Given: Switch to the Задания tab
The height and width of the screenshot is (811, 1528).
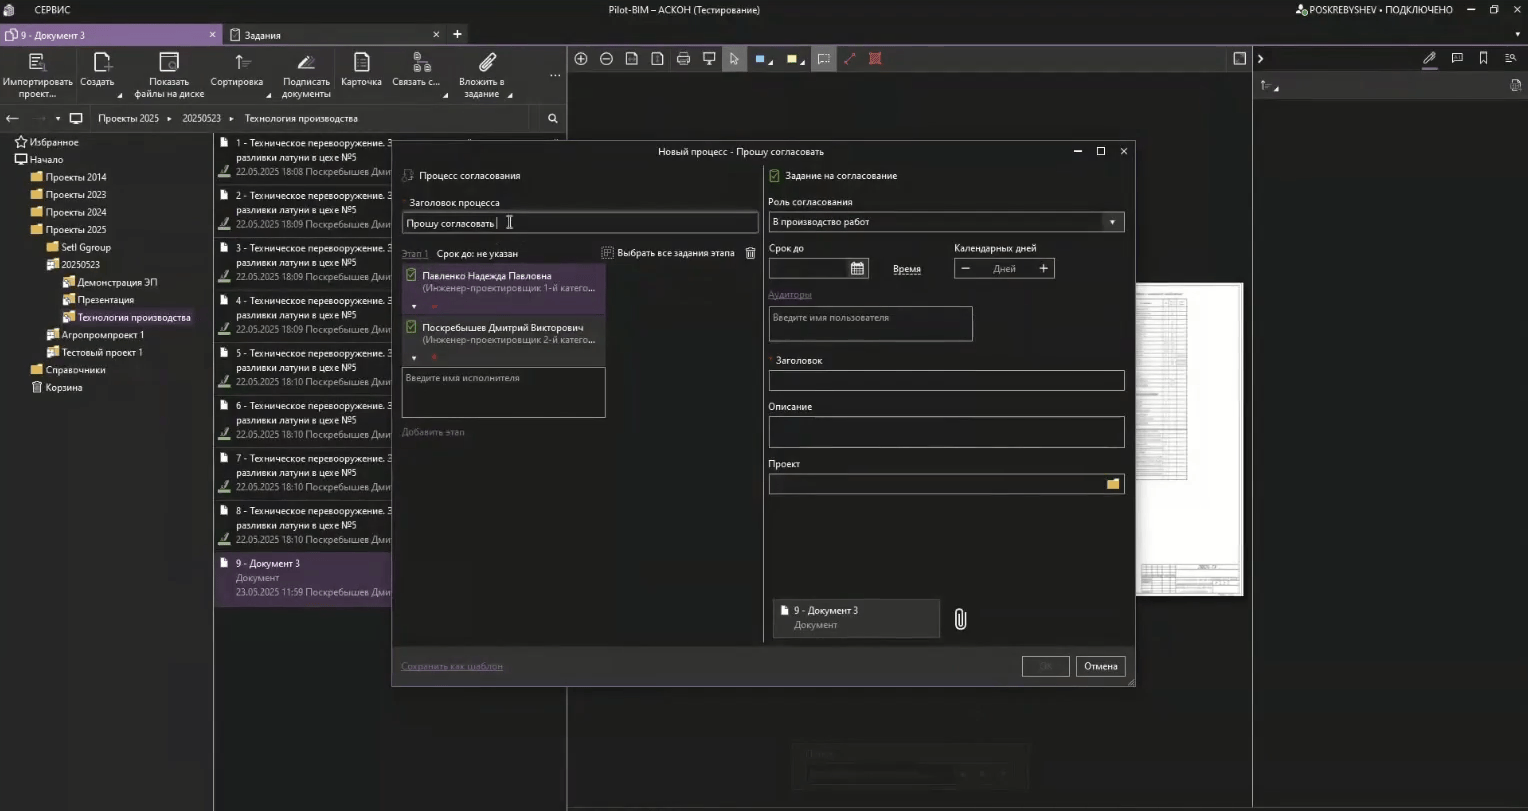Looking at the screenshot, I should [x=262, y=35].
